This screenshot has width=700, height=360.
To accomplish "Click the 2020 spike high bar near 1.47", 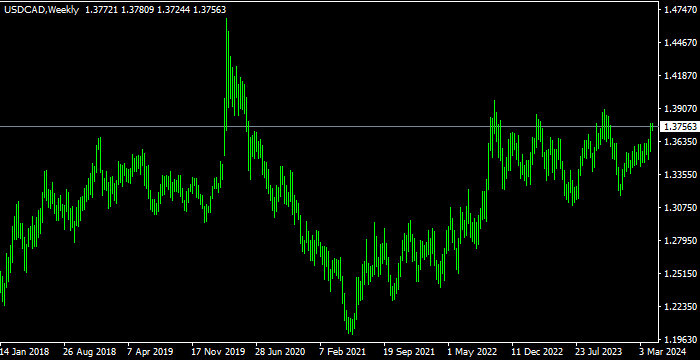I will [x=227, y=75].
